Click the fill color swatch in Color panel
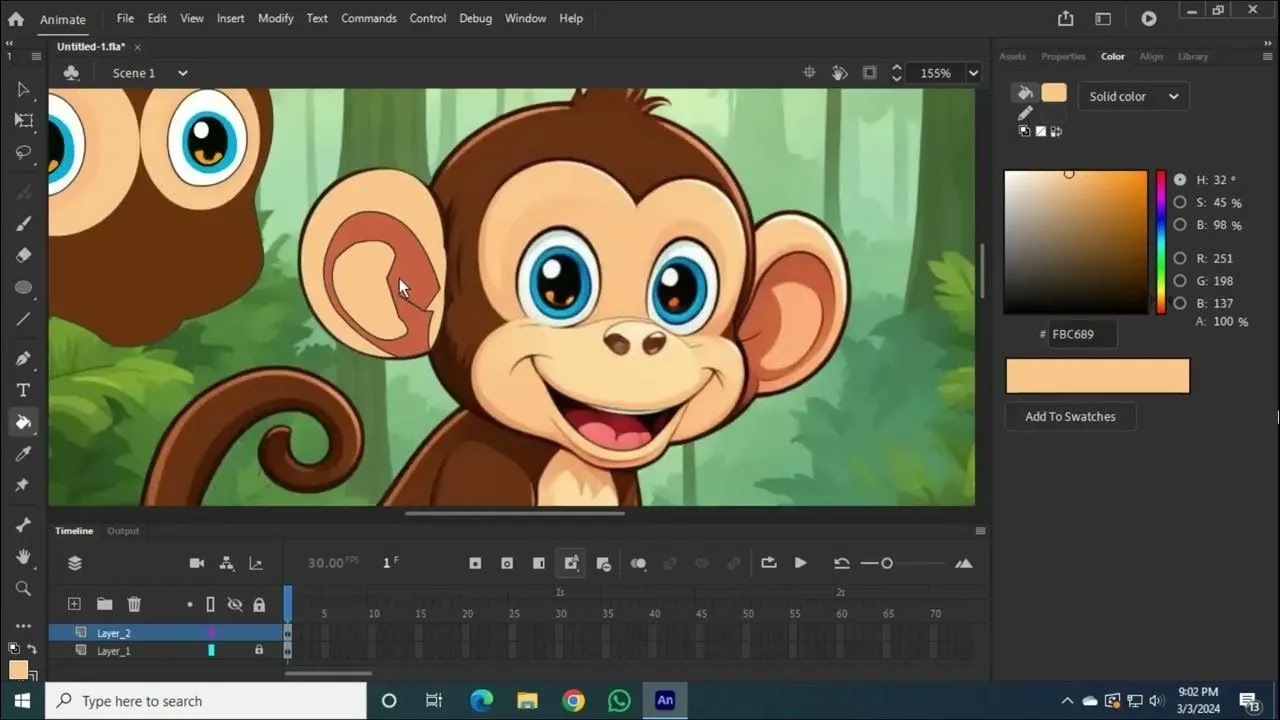 1054,93
